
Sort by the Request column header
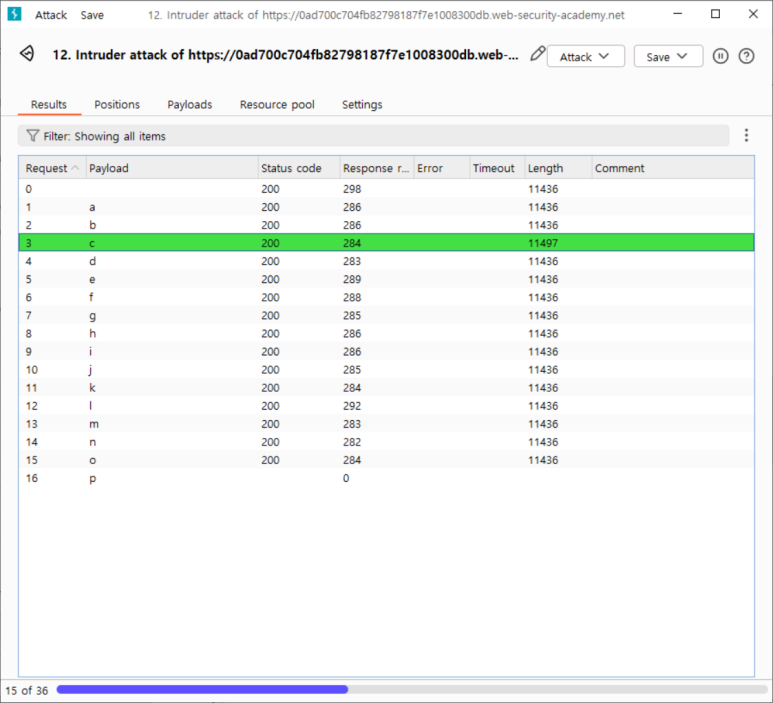pyautogui.click(x=52, y=168)
